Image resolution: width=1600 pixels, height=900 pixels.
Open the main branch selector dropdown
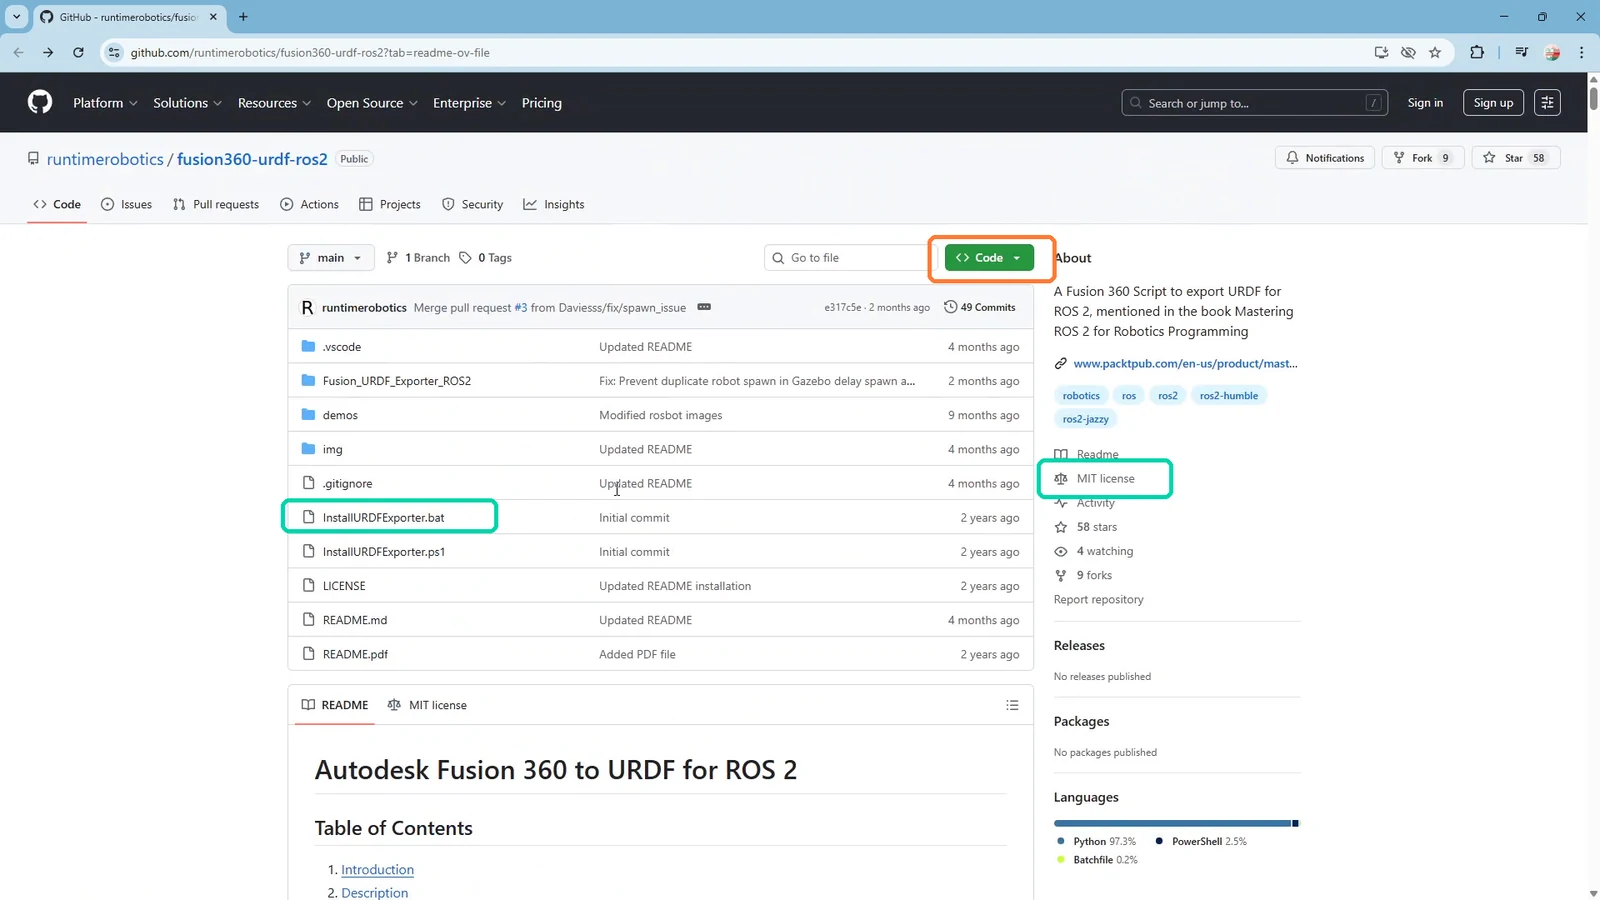331,258
